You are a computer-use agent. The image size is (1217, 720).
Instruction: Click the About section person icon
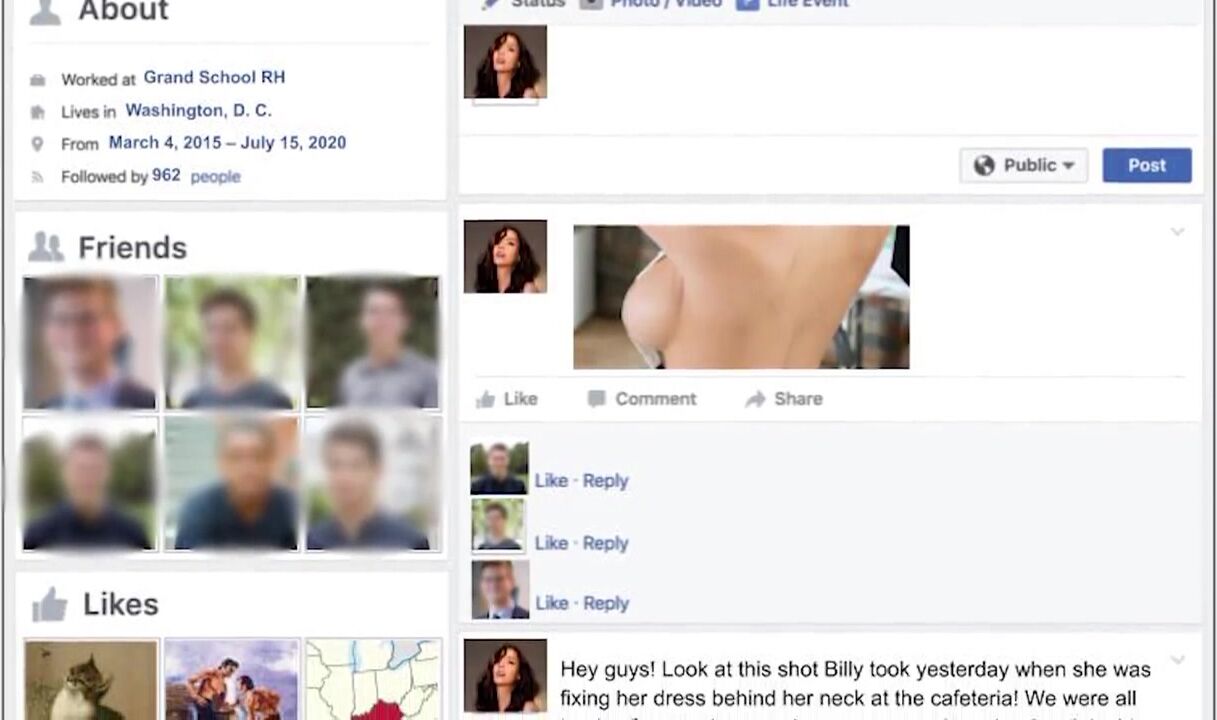(45, 11)
